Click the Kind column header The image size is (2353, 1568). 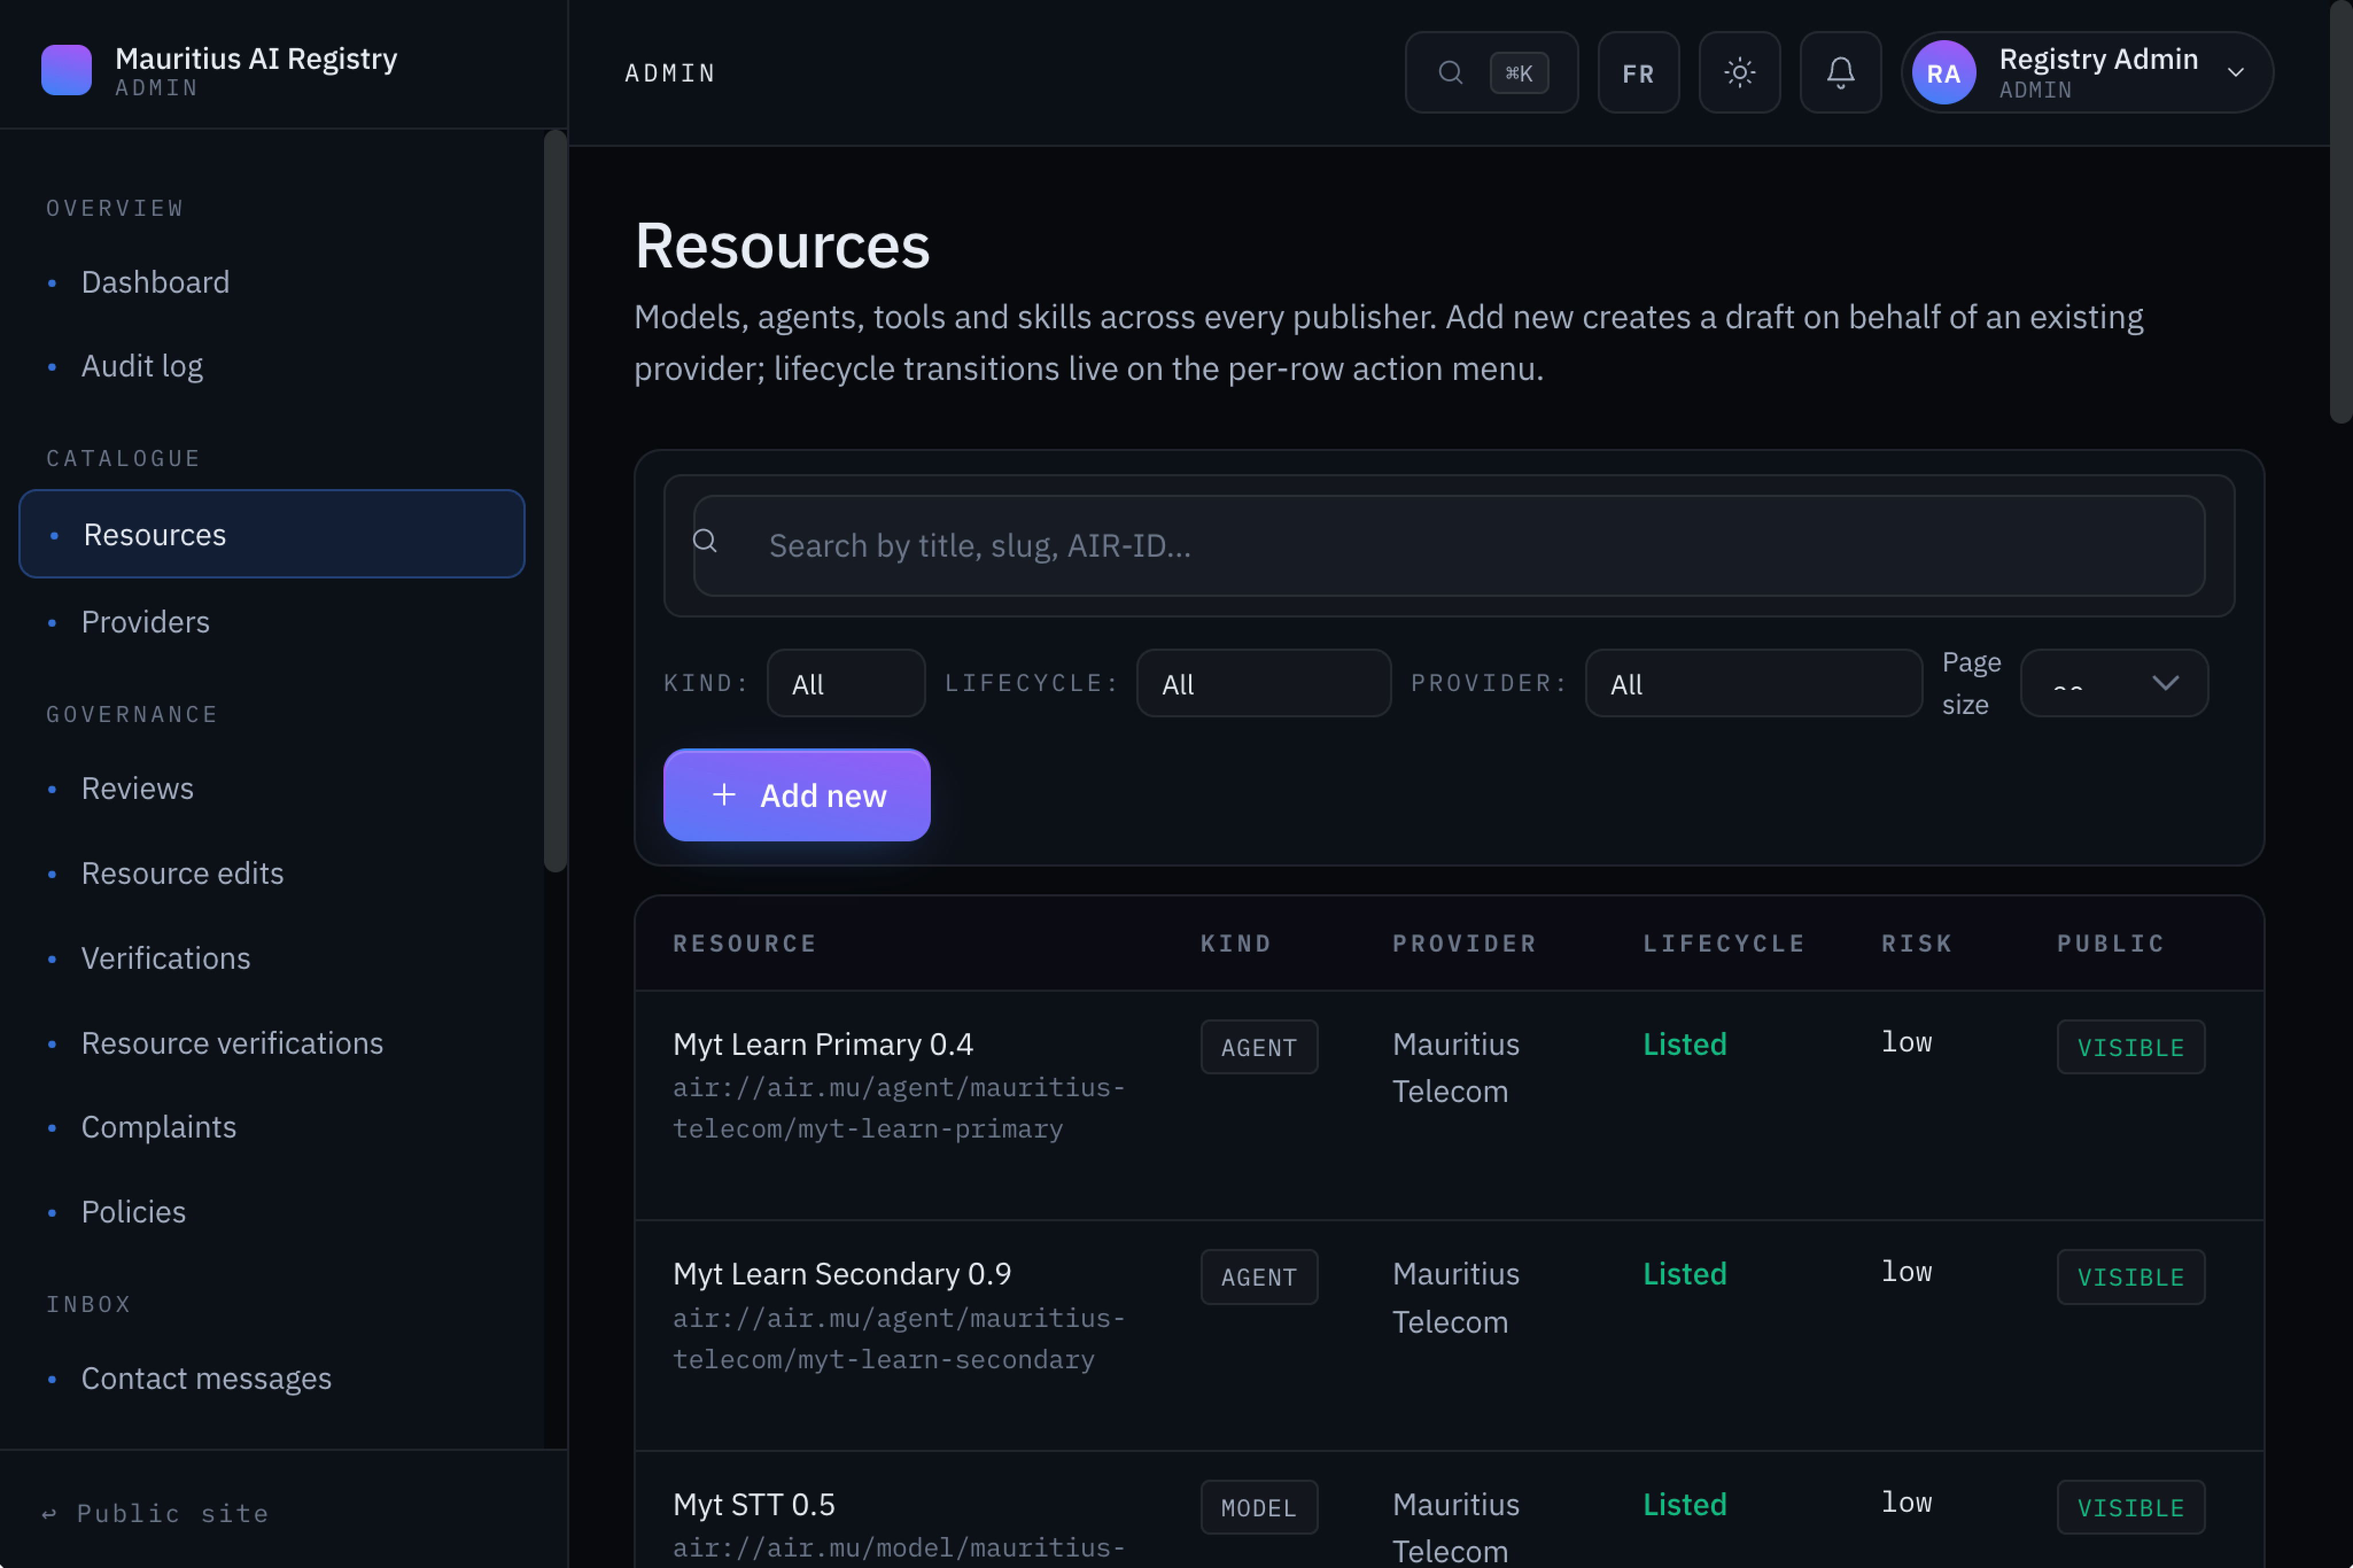coord(1236,943)
